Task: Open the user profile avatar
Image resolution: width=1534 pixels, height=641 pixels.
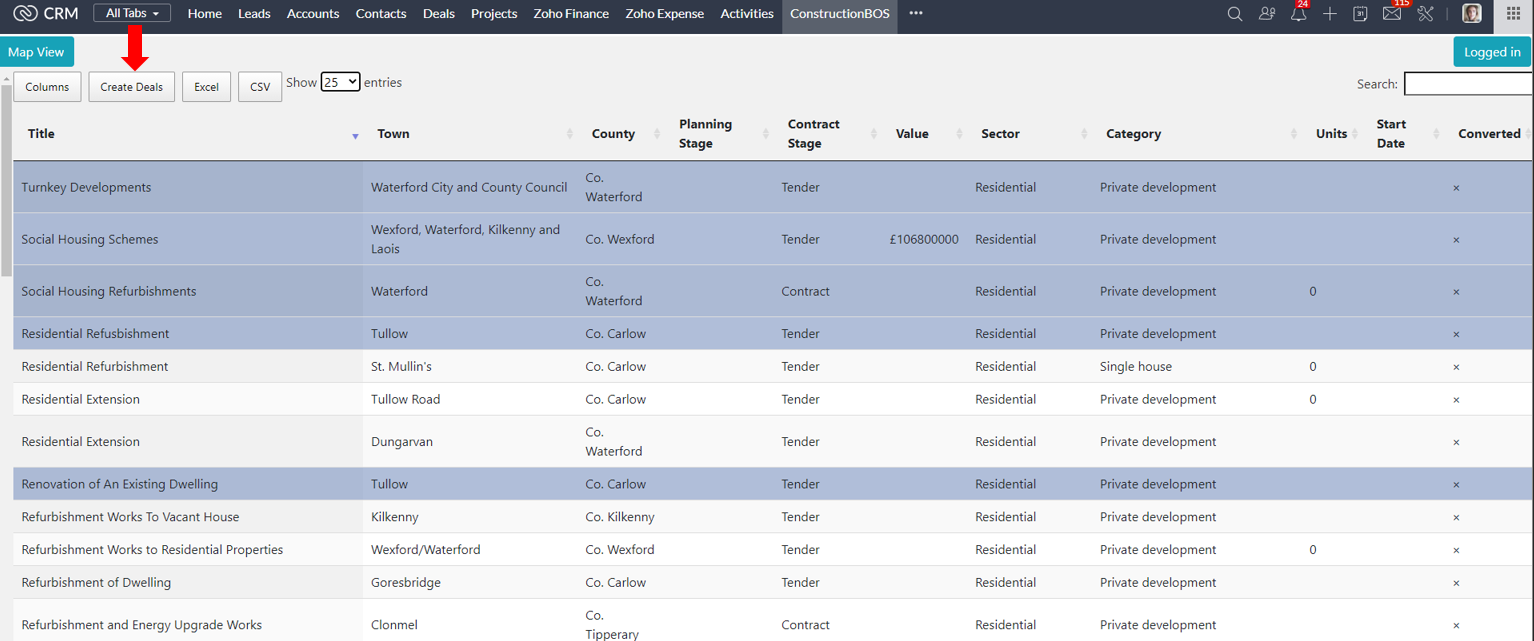Action: [x=1472, y=14]
